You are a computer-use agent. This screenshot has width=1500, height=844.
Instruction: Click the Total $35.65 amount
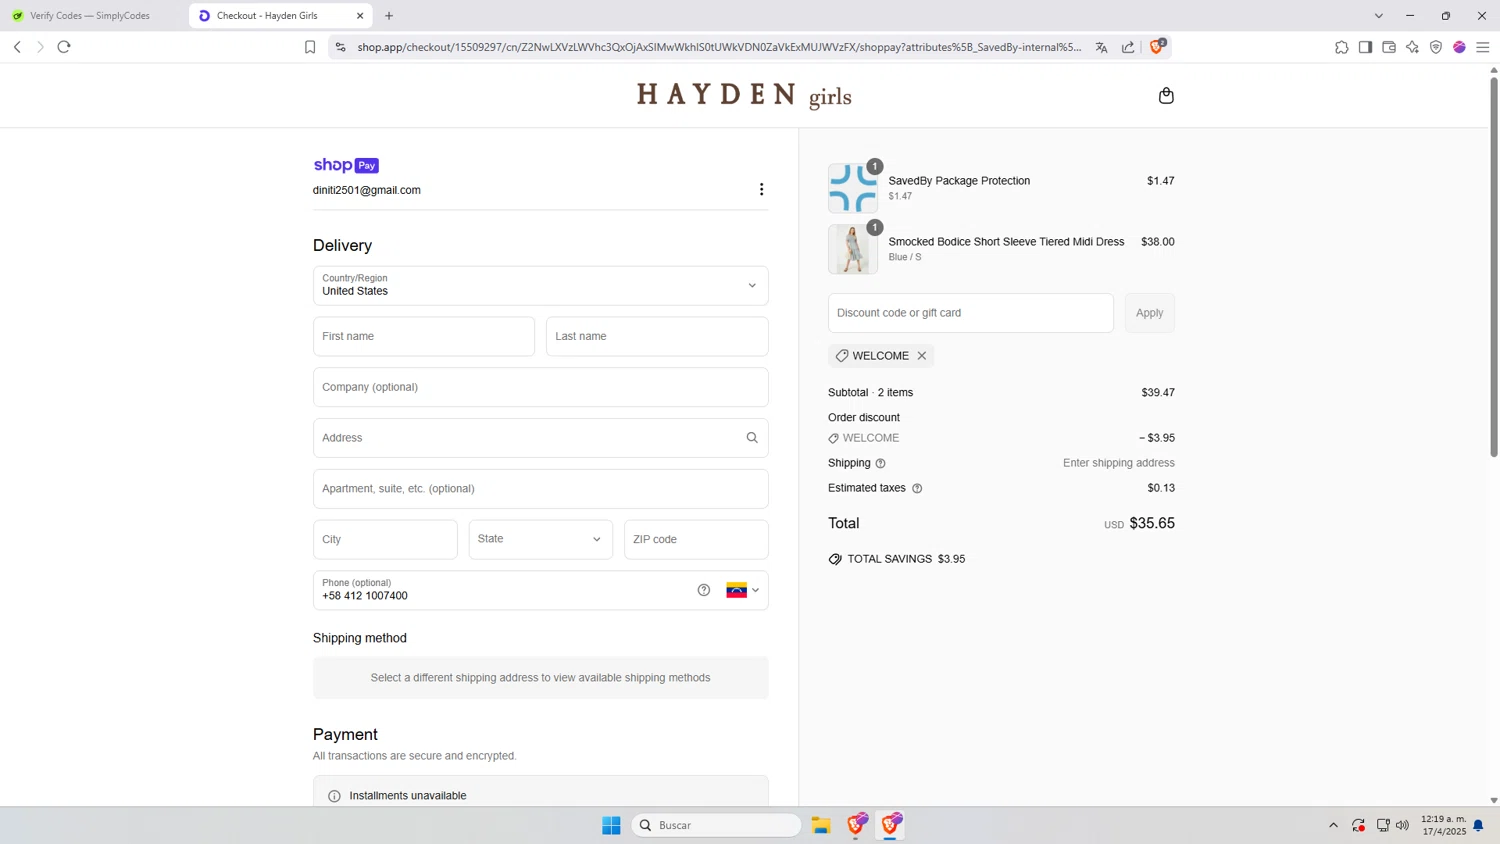click(x=1152, y=524)
